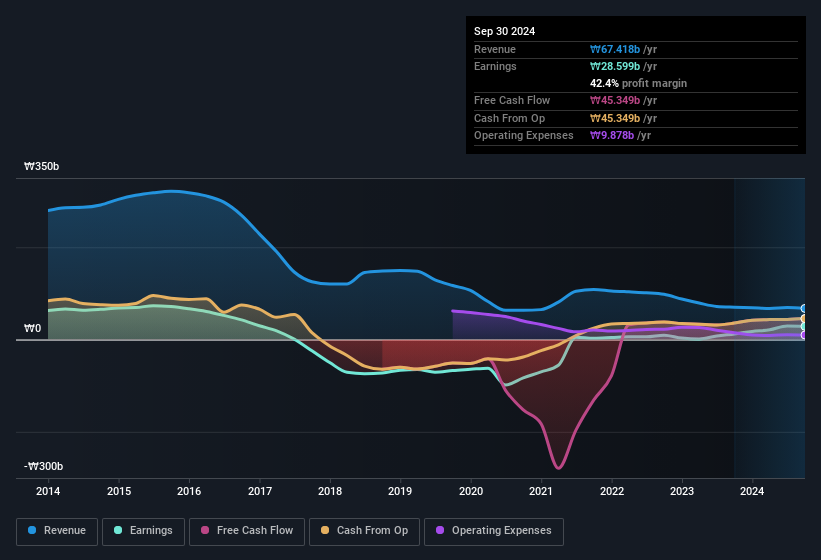Click the 2015 x-axis label
Screen dimensions: 821x560
[x=119, y=491]
